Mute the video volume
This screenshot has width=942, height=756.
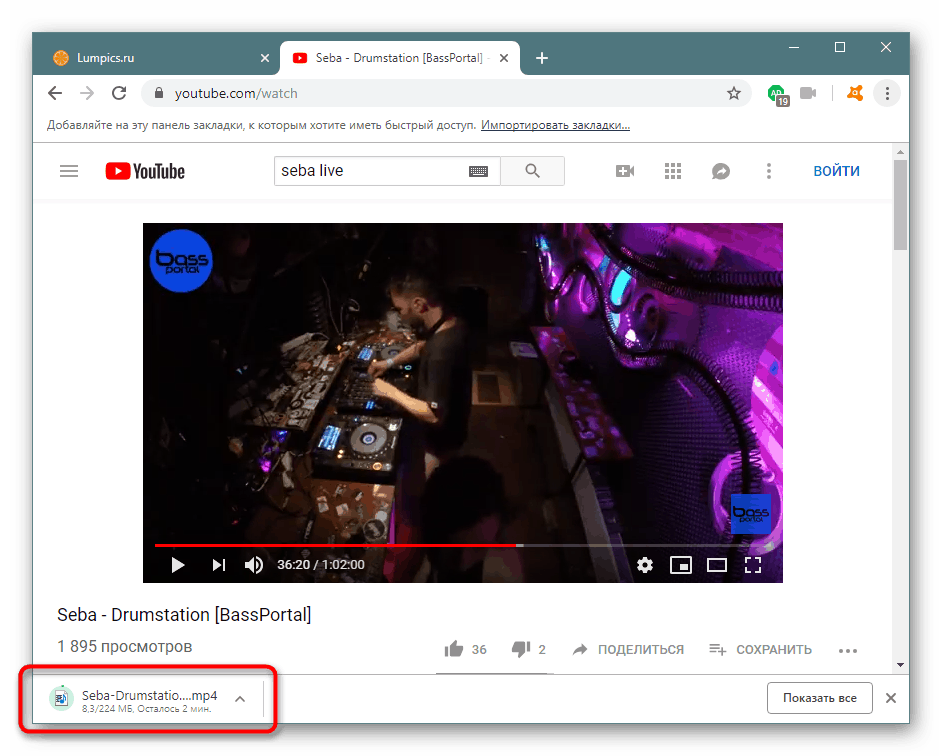(x=254, y=565)
